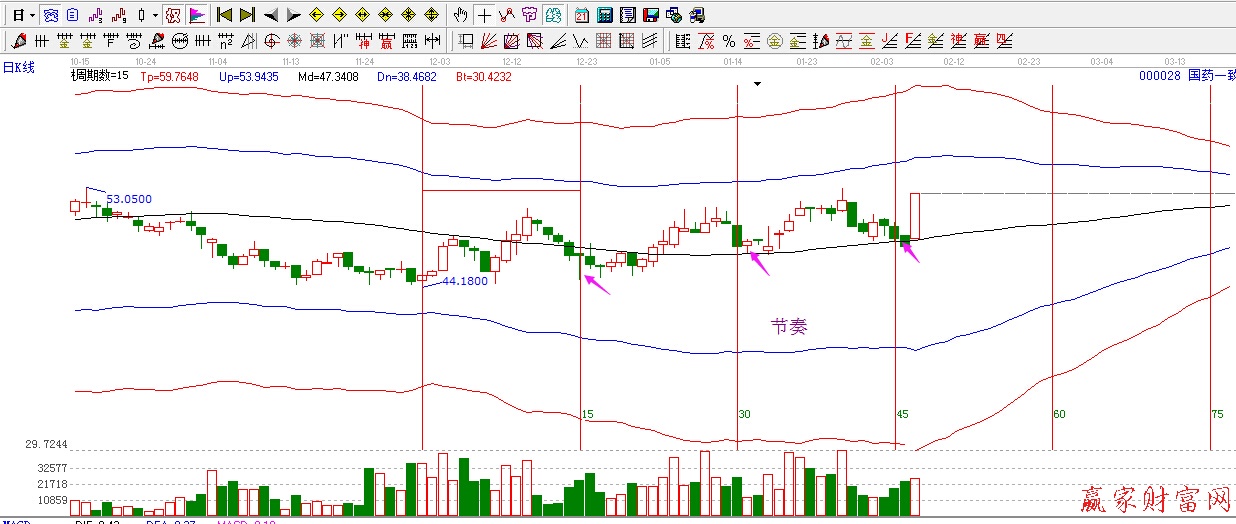Toggle the highlighted colored flag icon
Screen dimensions: 1236x524
click(197, 15)
